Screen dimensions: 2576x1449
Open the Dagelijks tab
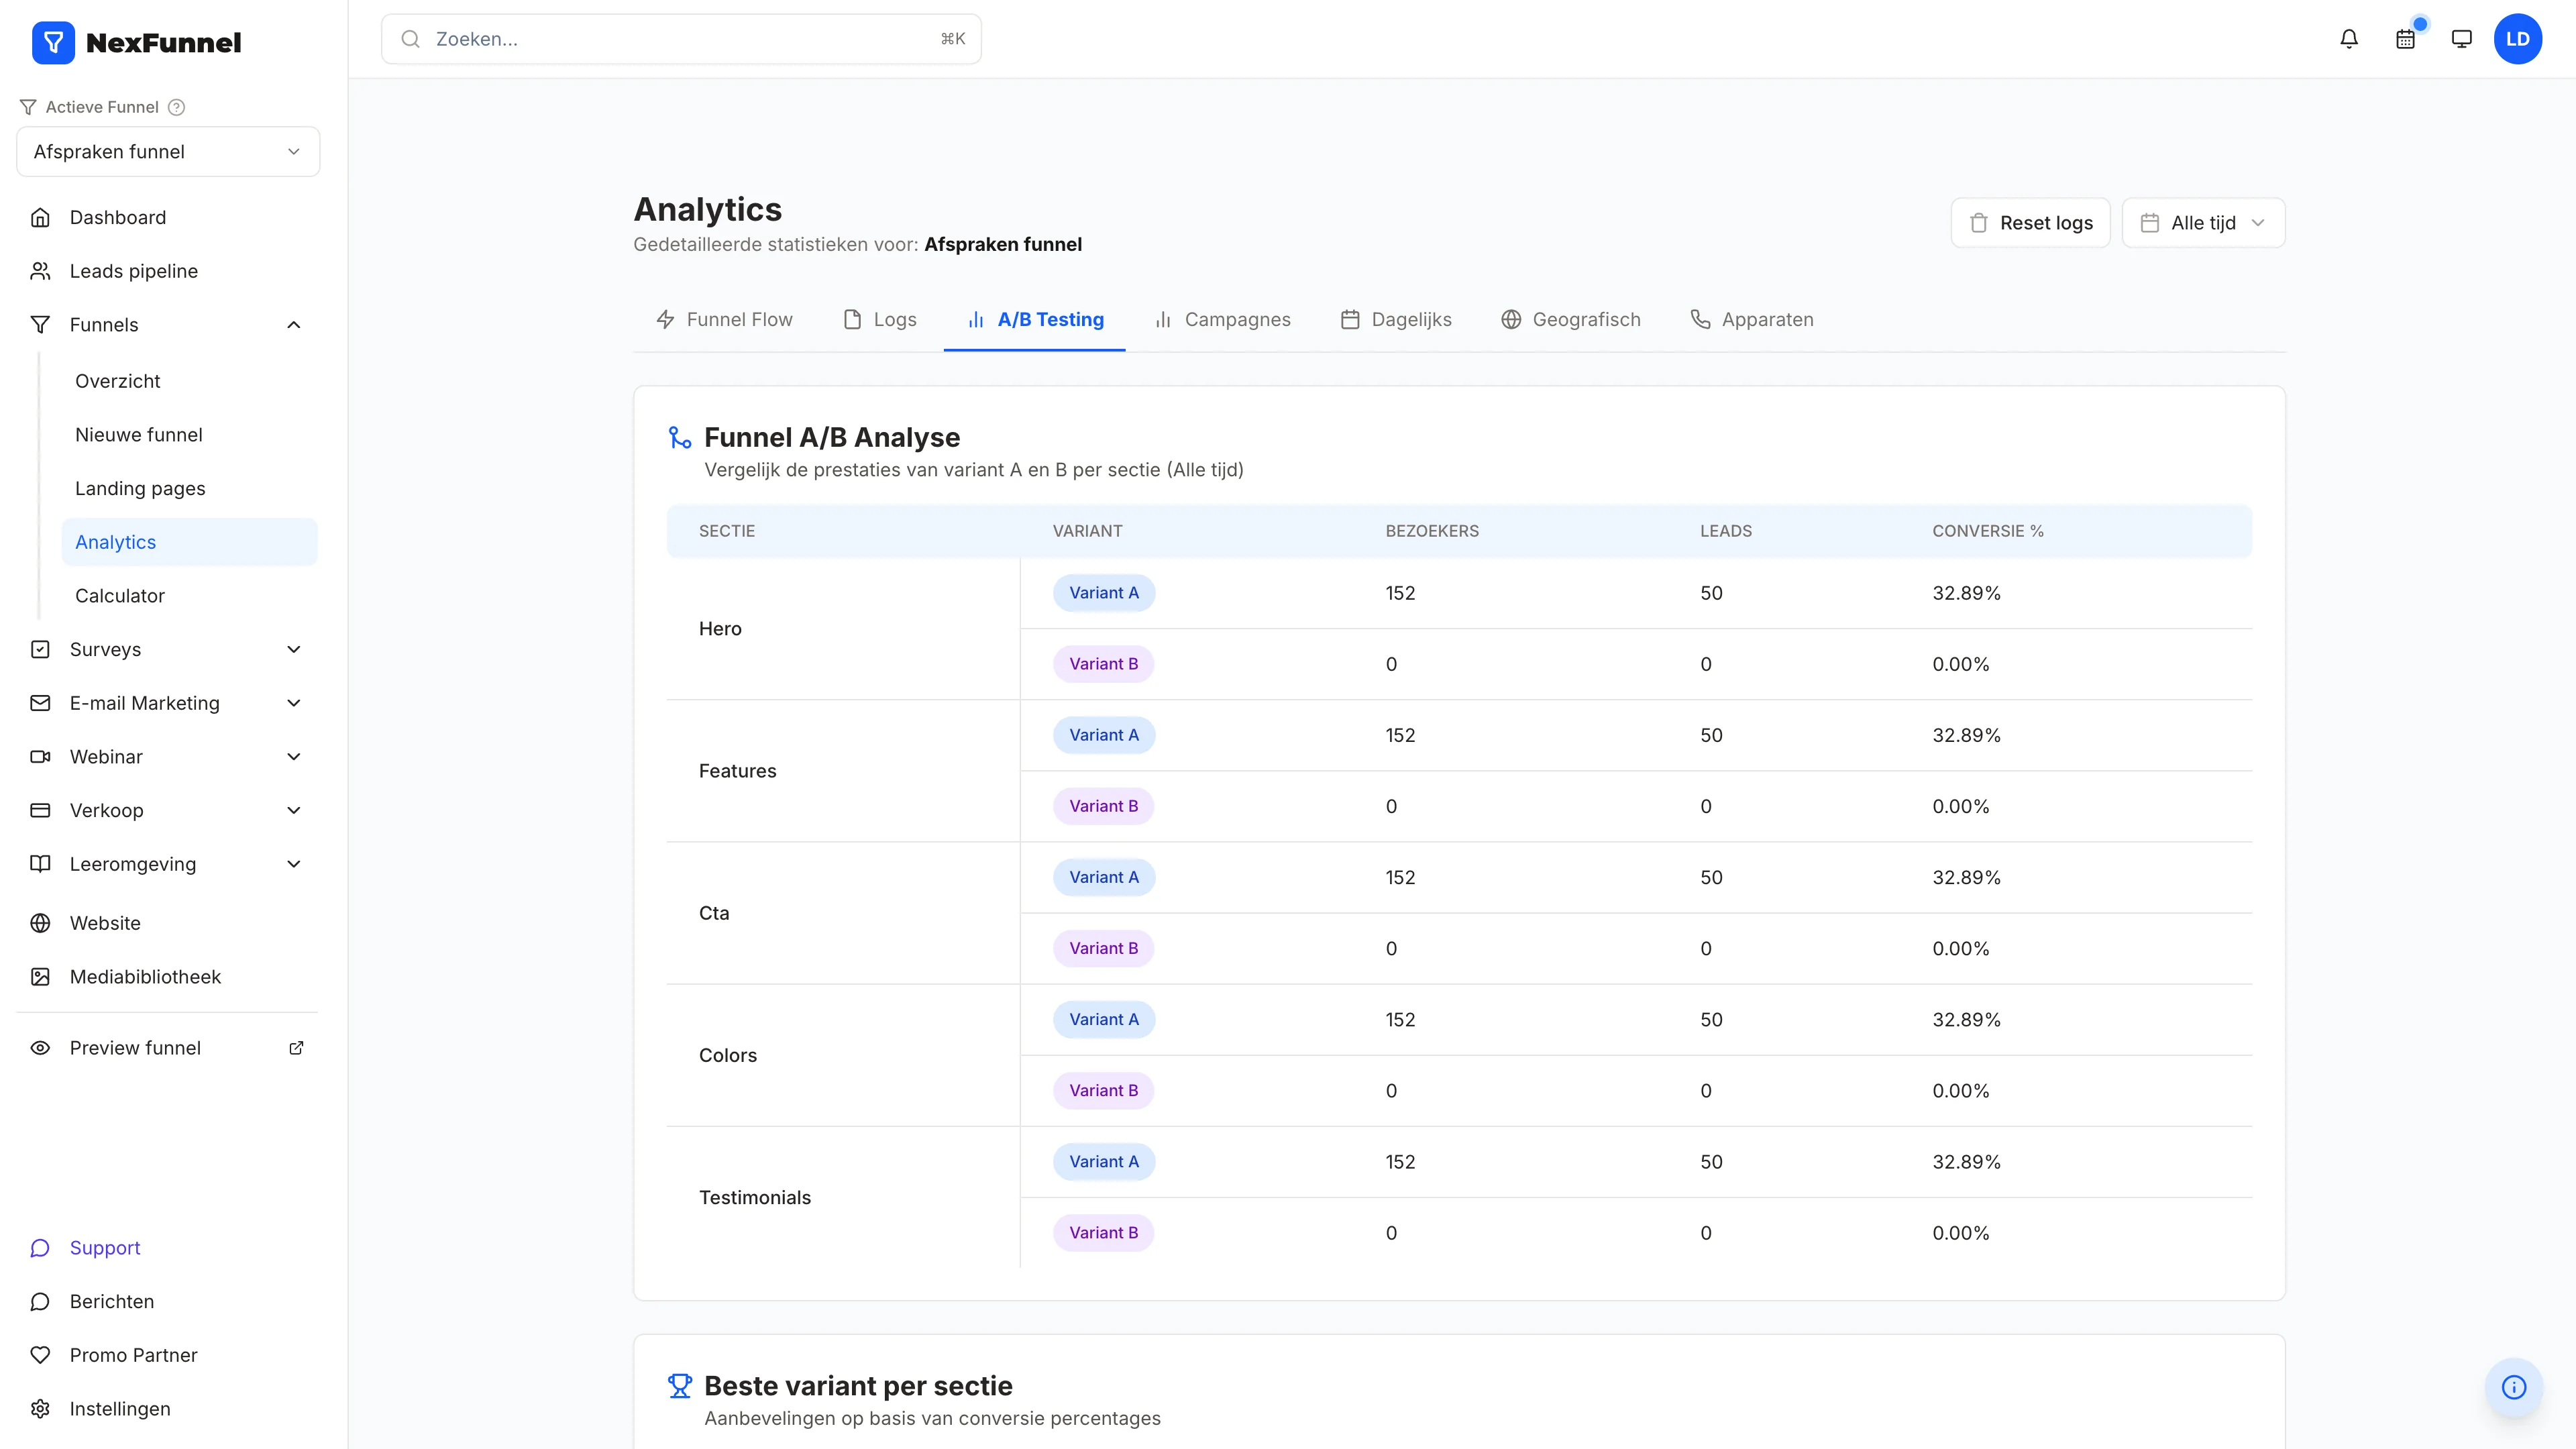tap(1396, 320)
